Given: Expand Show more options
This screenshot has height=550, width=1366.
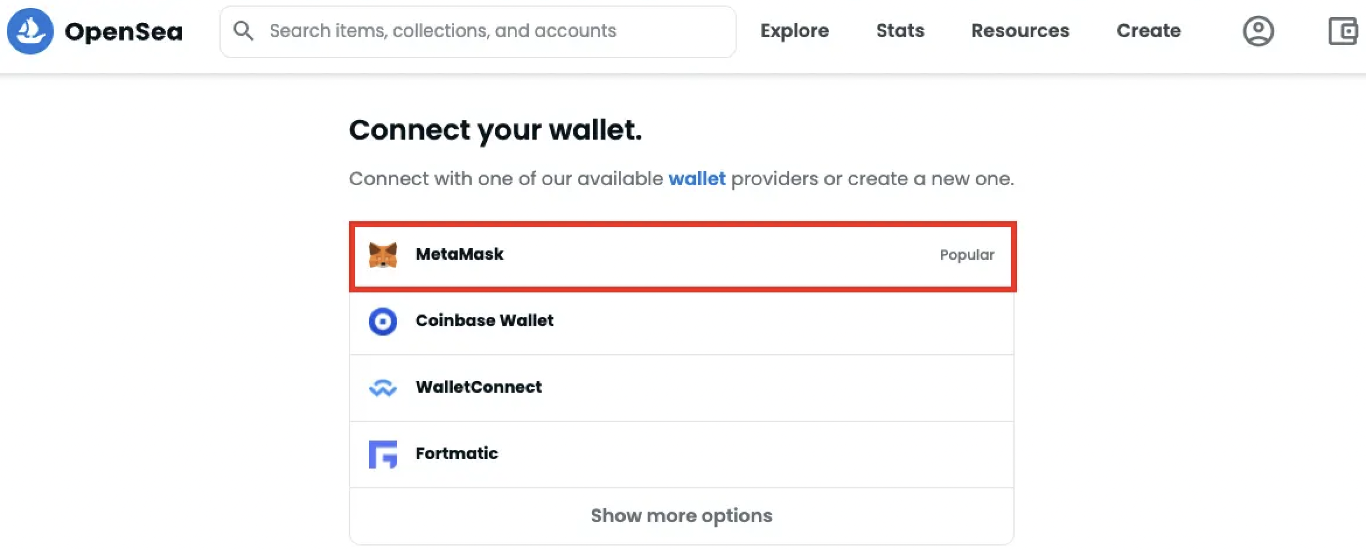Looking at the screenshot, I should click(x=682, y=516).
